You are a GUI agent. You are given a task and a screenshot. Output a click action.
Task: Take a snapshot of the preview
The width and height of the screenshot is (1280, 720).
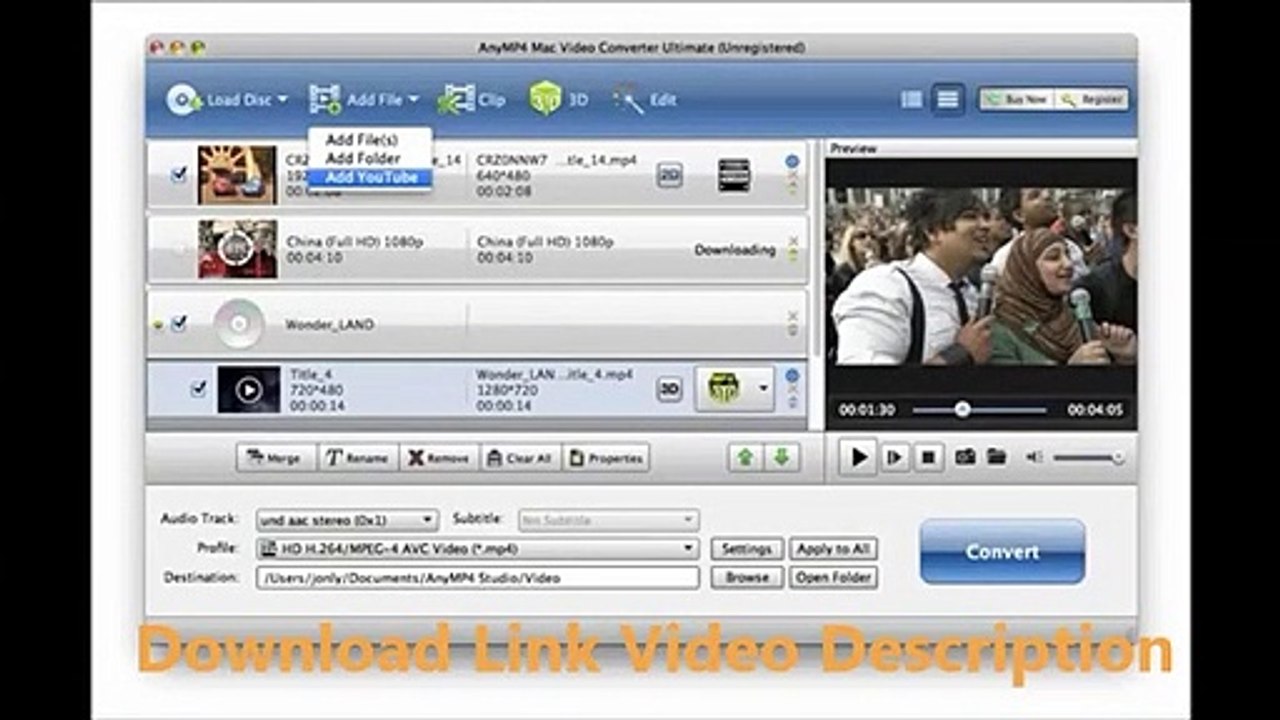(x=965, y=457)
